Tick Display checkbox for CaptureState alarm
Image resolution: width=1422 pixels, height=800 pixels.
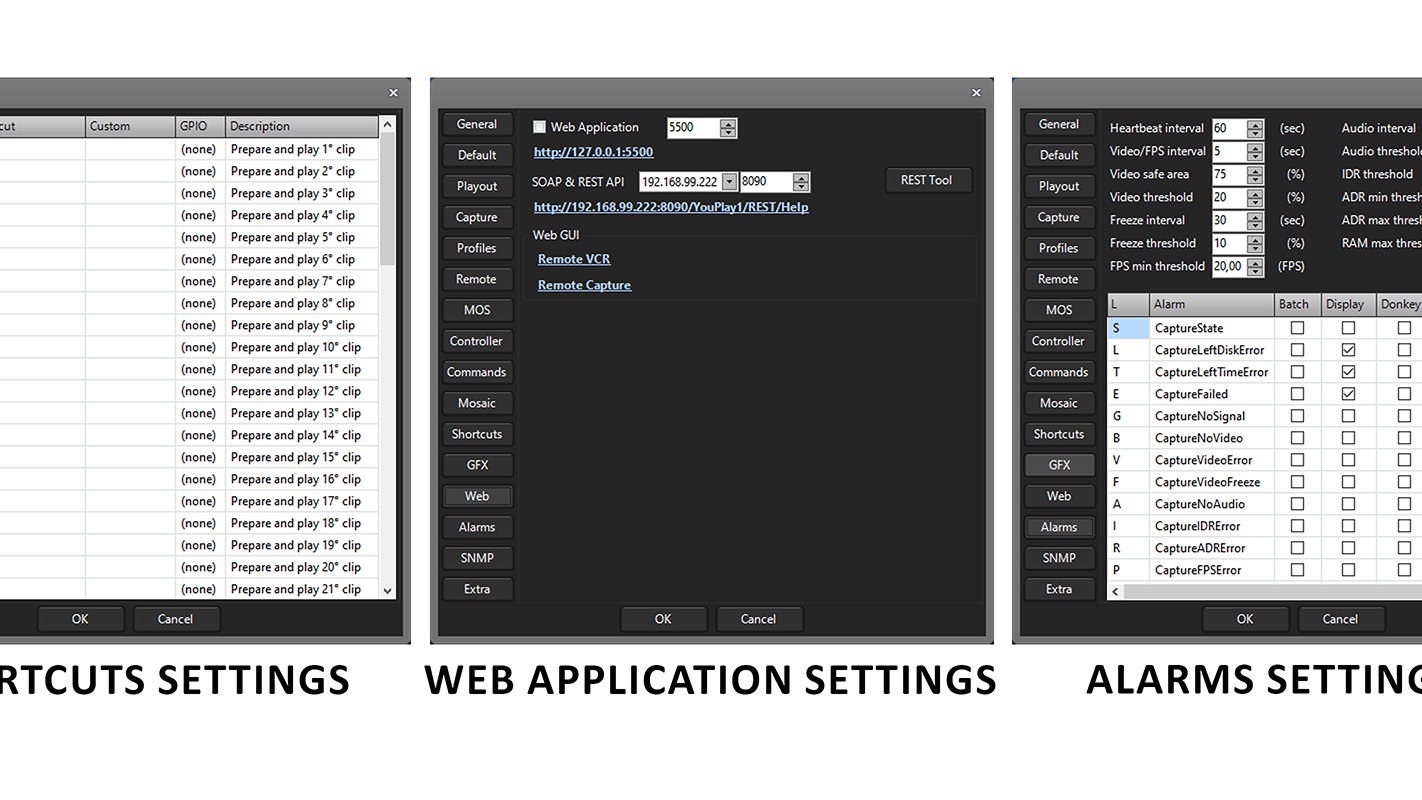click(x=1348, y=328)
